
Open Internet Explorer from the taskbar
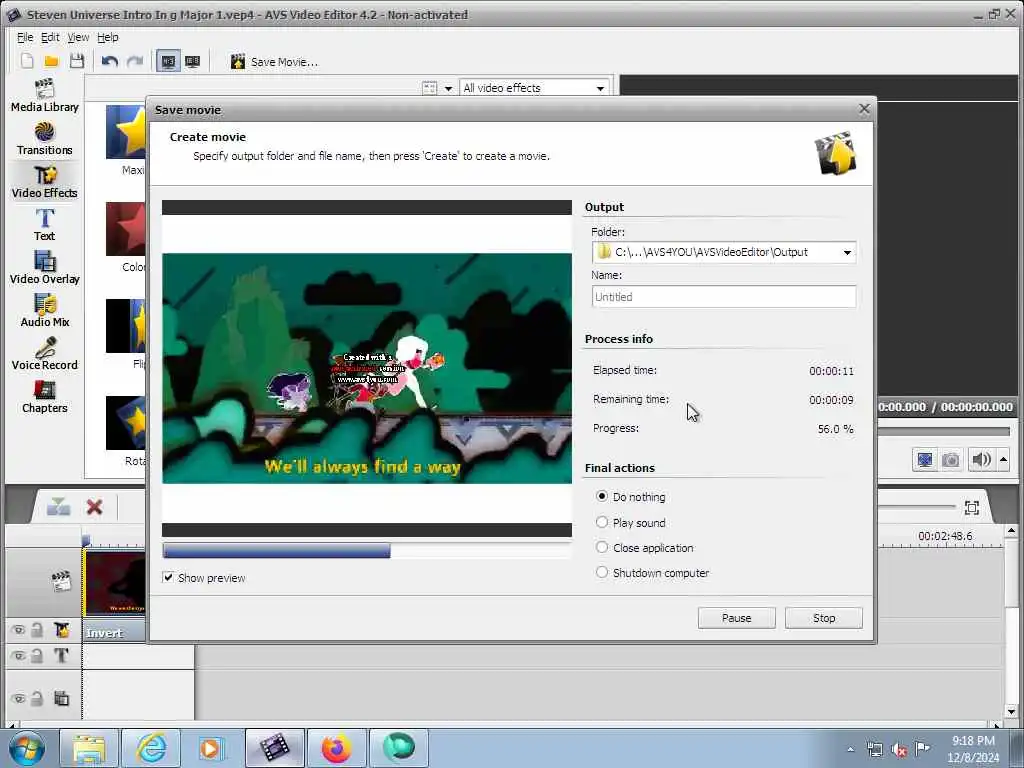151,748
